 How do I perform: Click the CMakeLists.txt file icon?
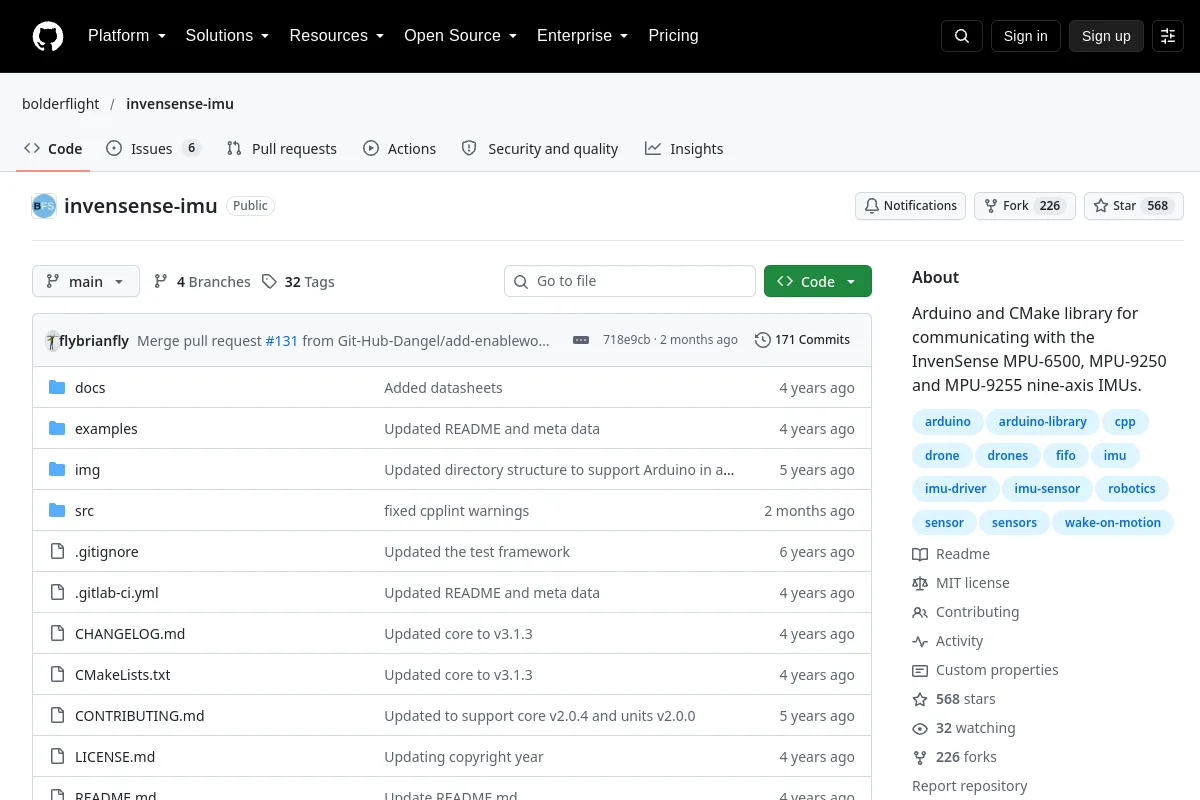pos(57,675)
